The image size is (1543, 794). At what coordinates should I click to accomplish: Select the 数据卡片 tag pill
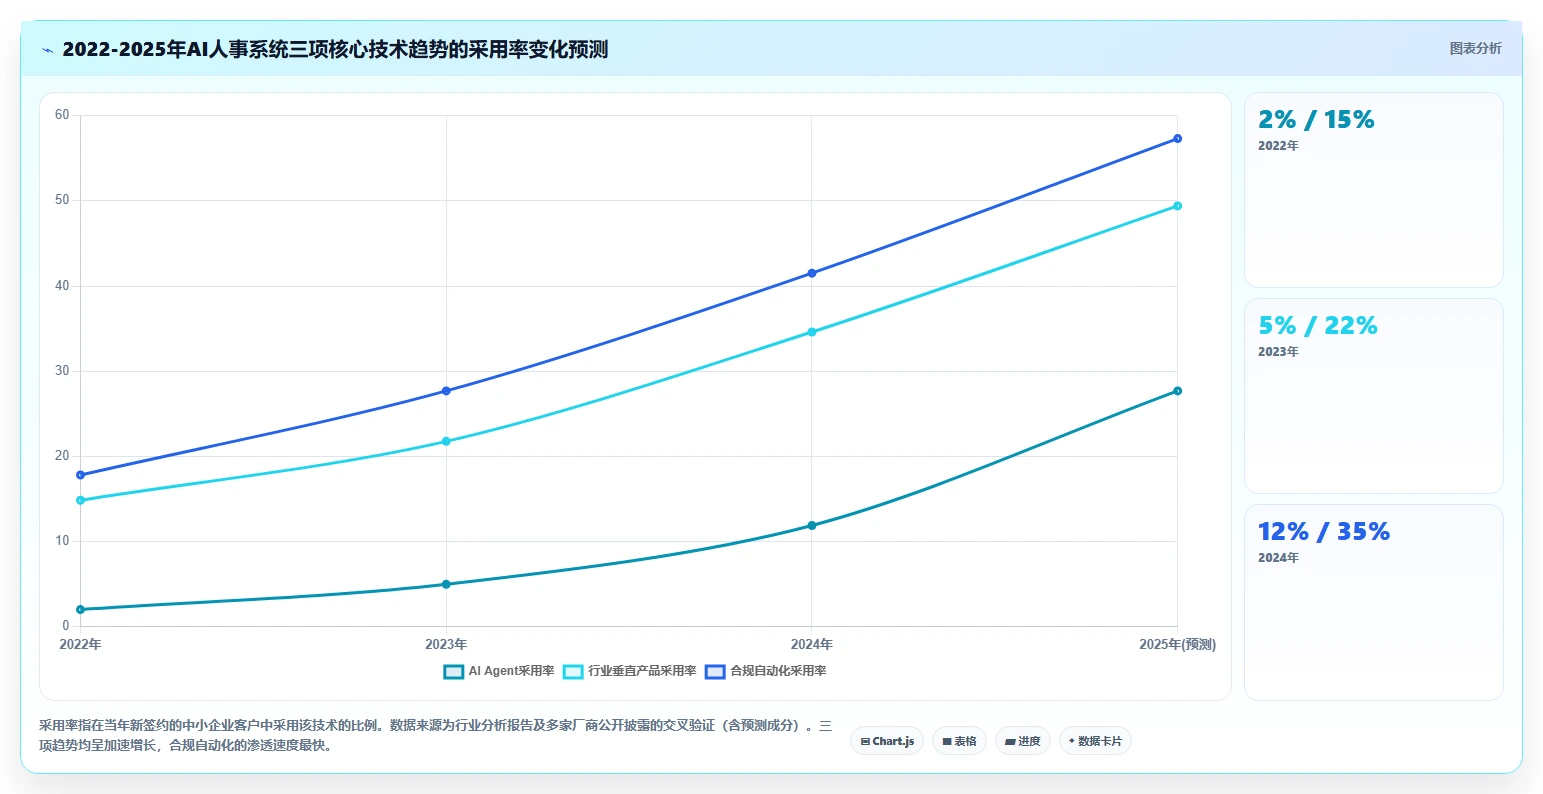1095,741
